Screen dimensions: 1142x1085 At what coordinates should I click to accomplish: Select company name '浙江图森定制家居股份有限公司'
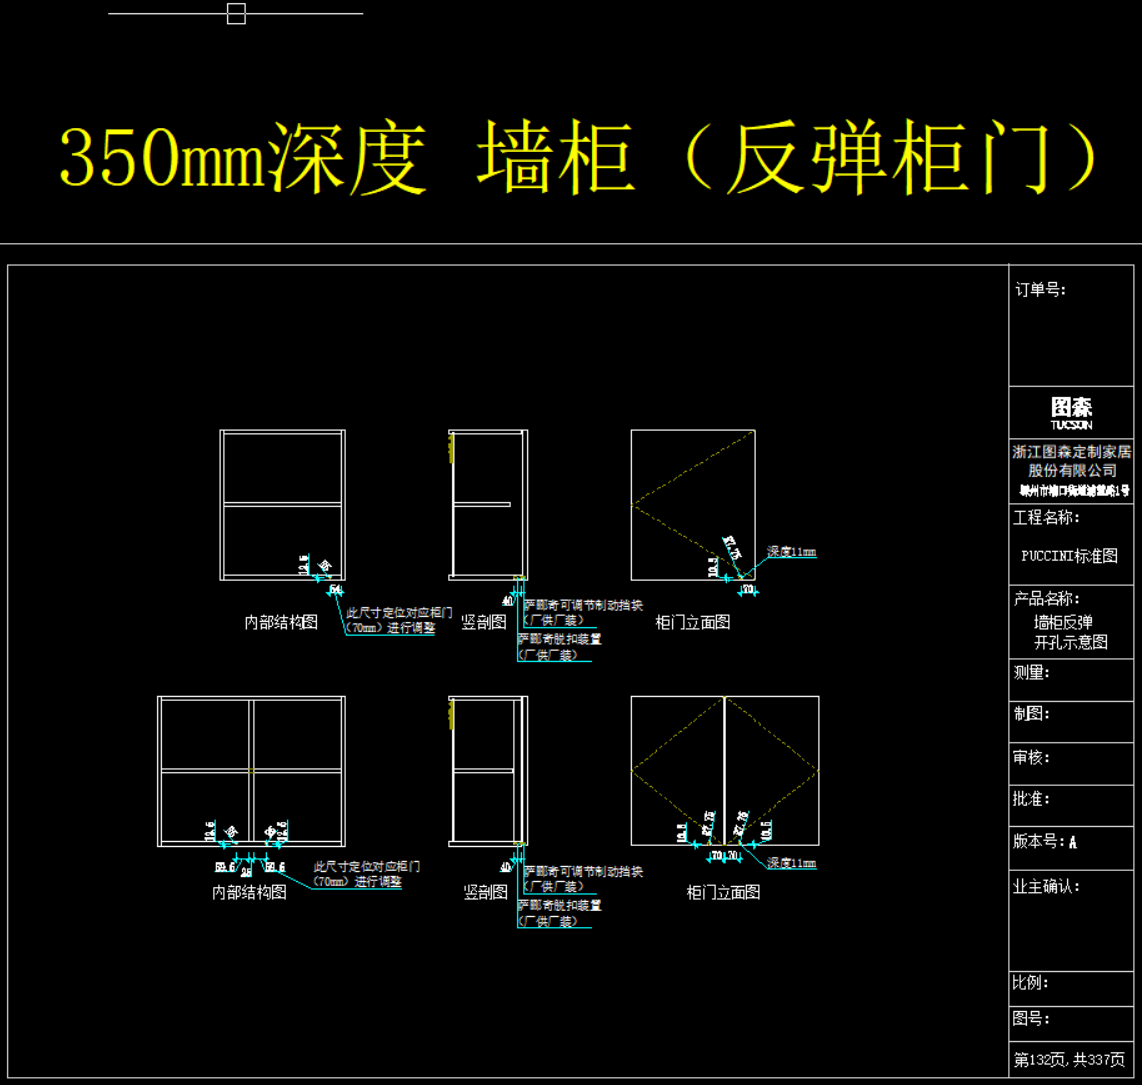(1071, 461)
